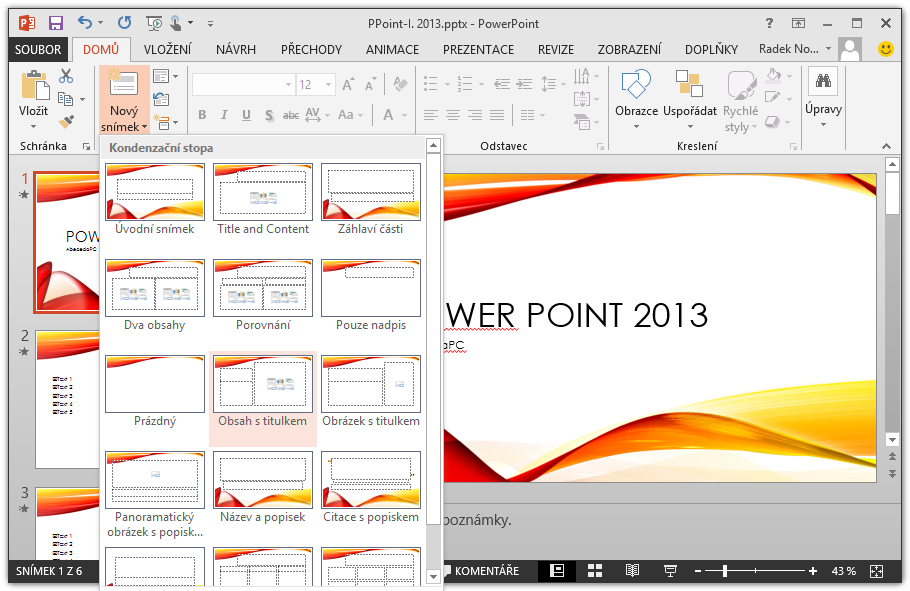Open the SOUBOR file tab
The image size is (910, 591).
[38, 49]
